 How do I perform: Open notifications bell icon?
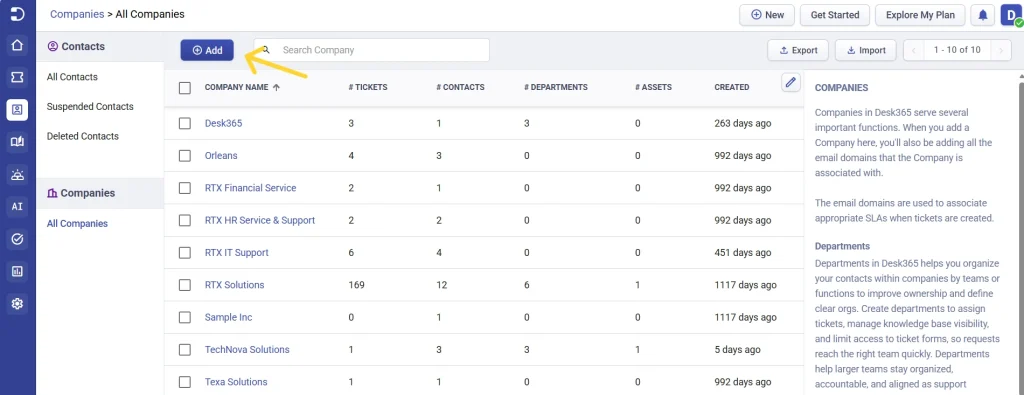tap(983, 15)
